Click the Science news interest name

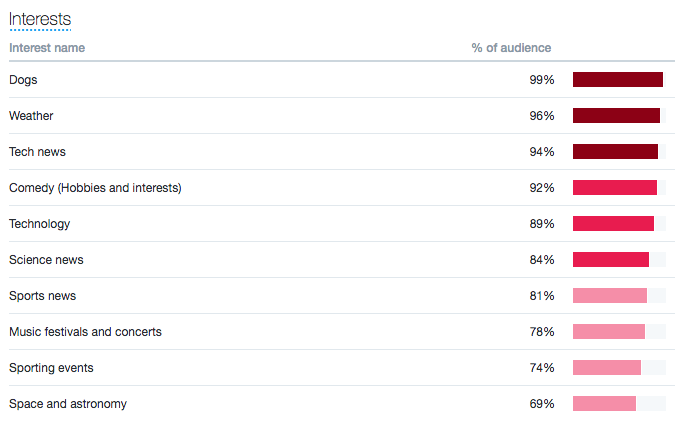point(46,260)
